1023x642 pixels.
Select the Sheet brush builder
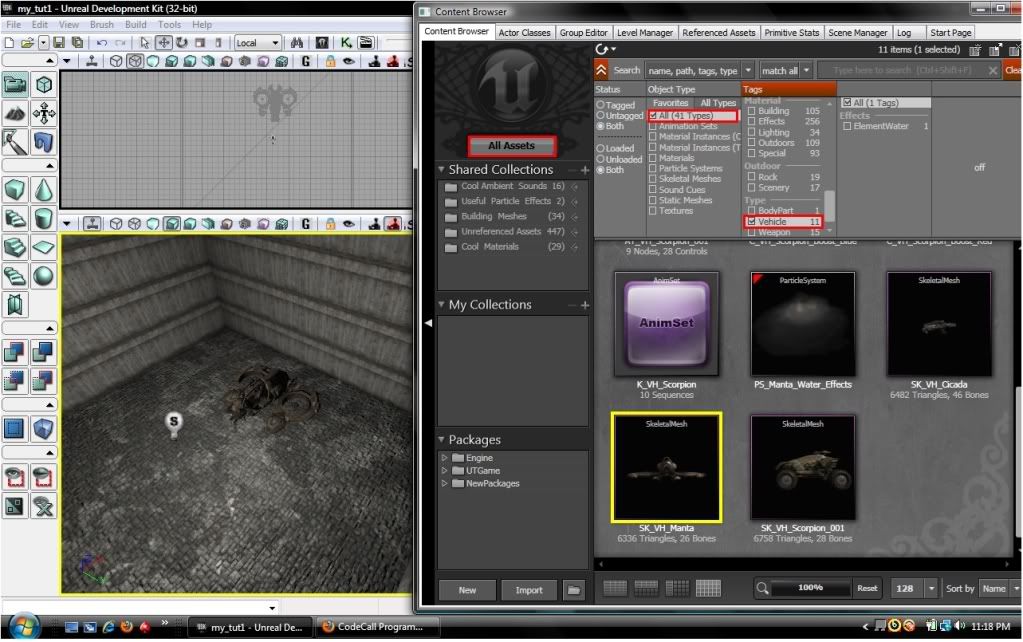tap(44, 247)
